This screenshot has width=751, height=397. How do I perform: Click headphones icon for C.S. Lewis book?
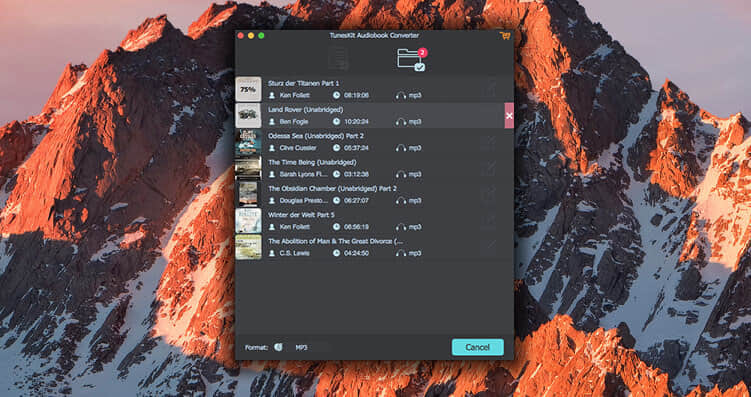tap(400, 253)
